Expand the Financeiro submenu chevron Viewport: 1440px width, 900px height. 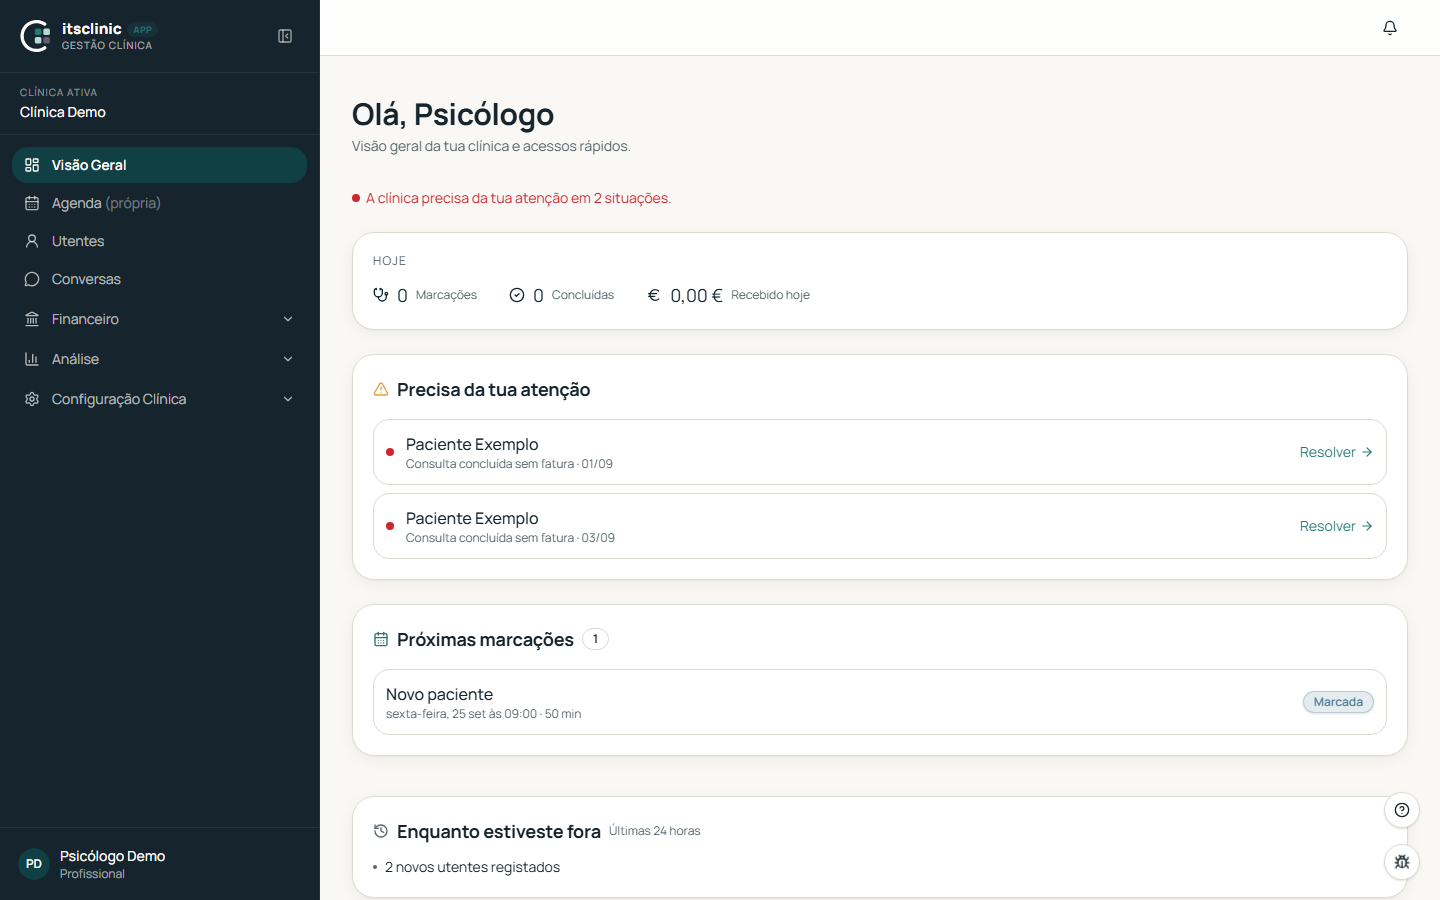click(x=288, y=319)
